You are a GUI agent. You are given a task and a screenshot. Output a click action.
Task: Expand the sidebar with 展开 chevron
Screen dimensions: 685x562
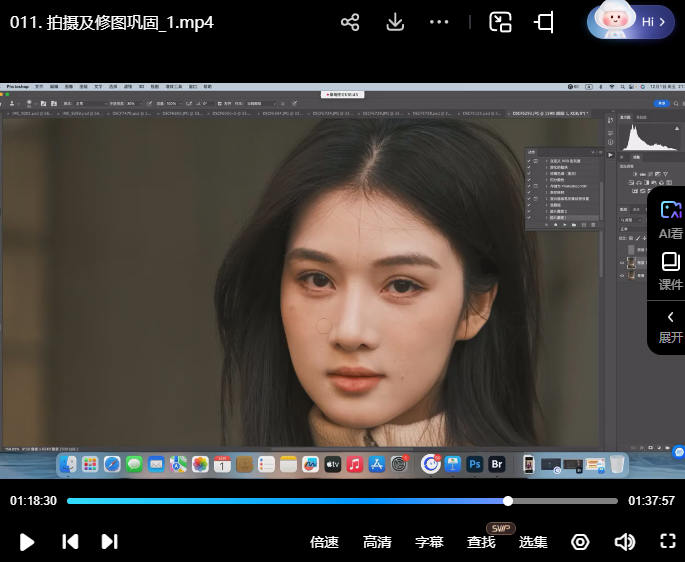pyautogui.click(x=670, y=326)
